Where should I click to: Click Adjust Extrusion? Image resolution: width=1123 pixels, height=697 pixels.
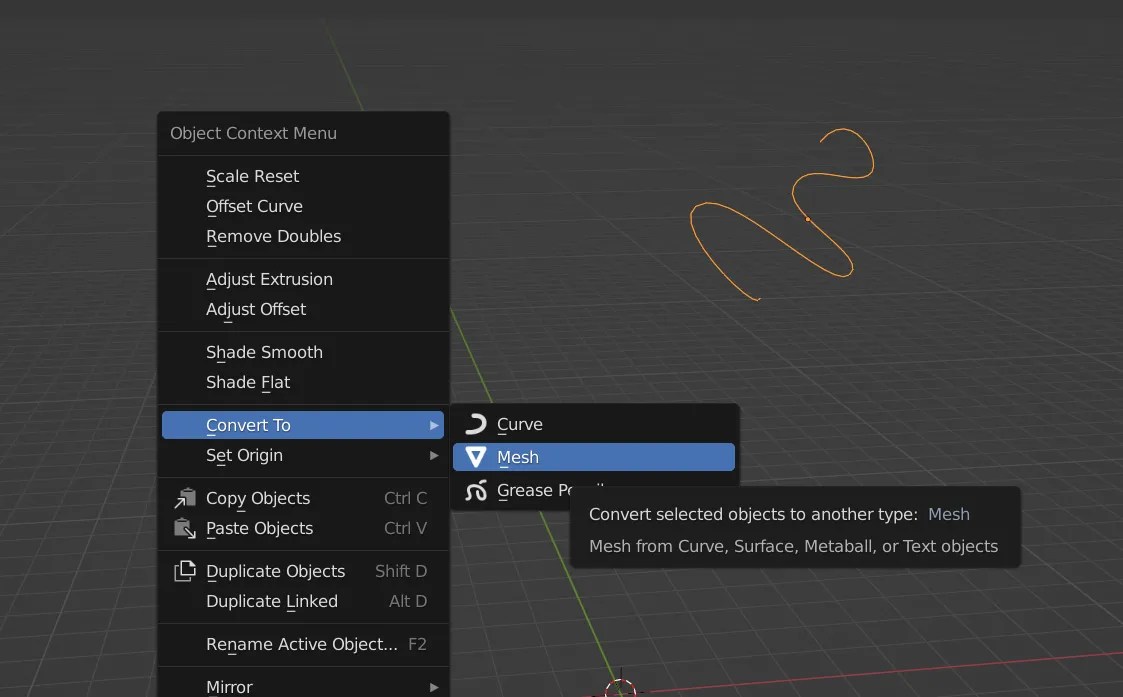pos(268,279)
